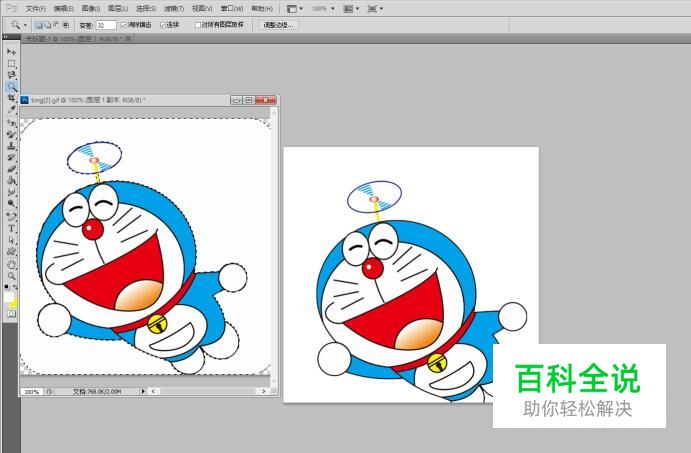Select the Hand tool

coord(11,264)
